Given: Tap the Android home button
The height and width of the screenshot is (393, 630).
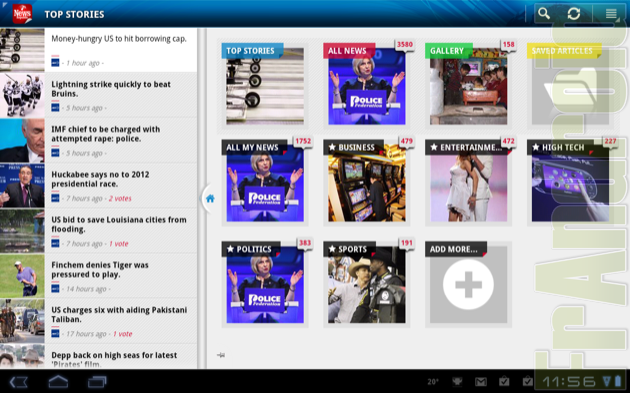Looking at the screenshot, I should [58, 381].
